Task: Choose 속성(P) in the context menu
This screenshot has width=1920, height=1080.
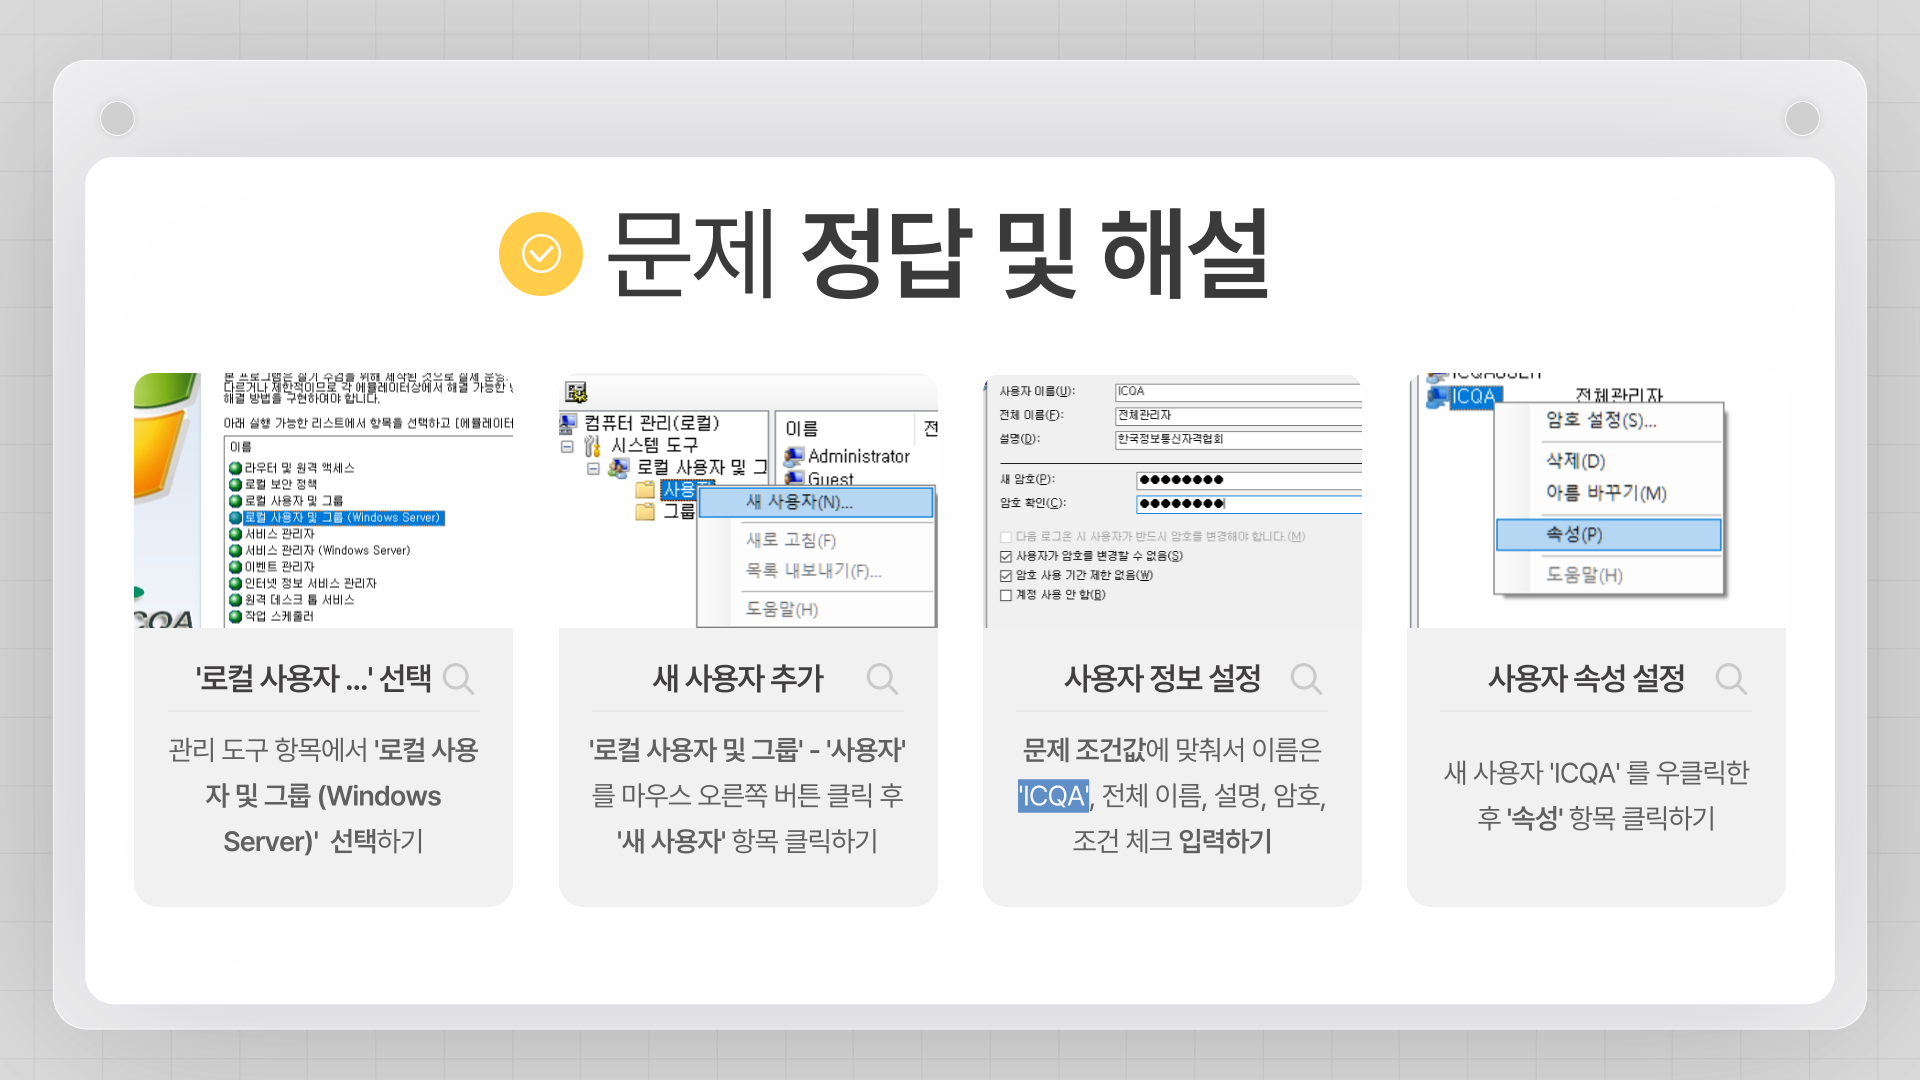Action: pos(1608,535)
